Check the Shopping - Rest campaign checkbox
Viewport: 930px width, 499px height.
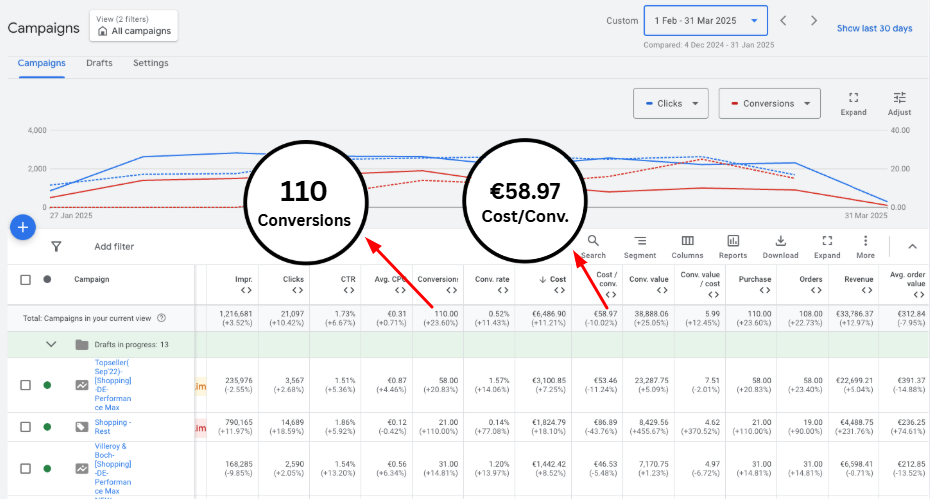[26, 427]
